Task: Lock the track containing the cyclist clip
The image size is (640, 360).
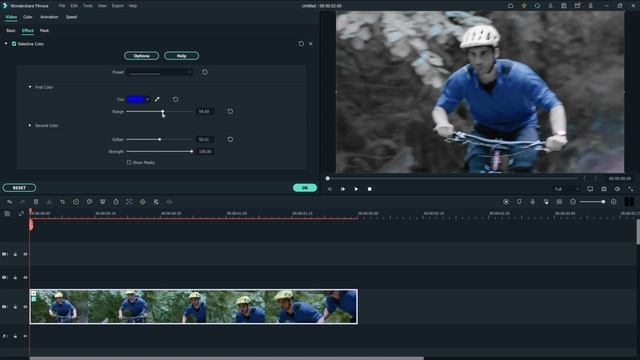Action: coord(15,307)
